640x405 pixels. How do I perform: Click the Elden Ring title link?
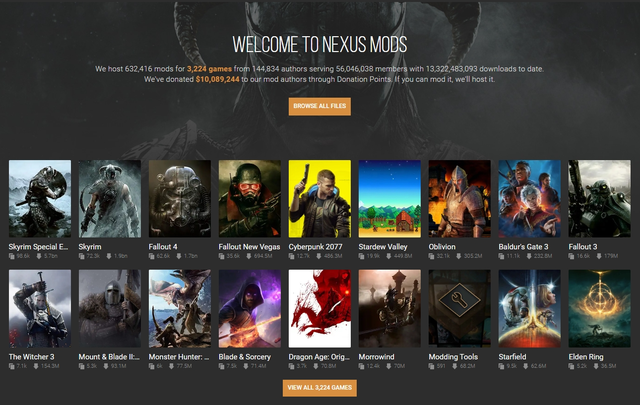(586, 357)
